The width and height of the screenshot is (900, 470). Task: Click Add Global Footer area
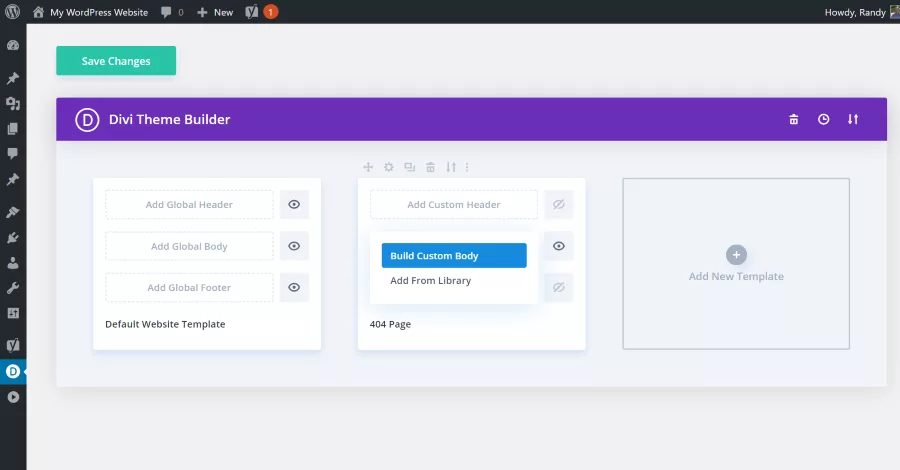click(x=189, y=288)
